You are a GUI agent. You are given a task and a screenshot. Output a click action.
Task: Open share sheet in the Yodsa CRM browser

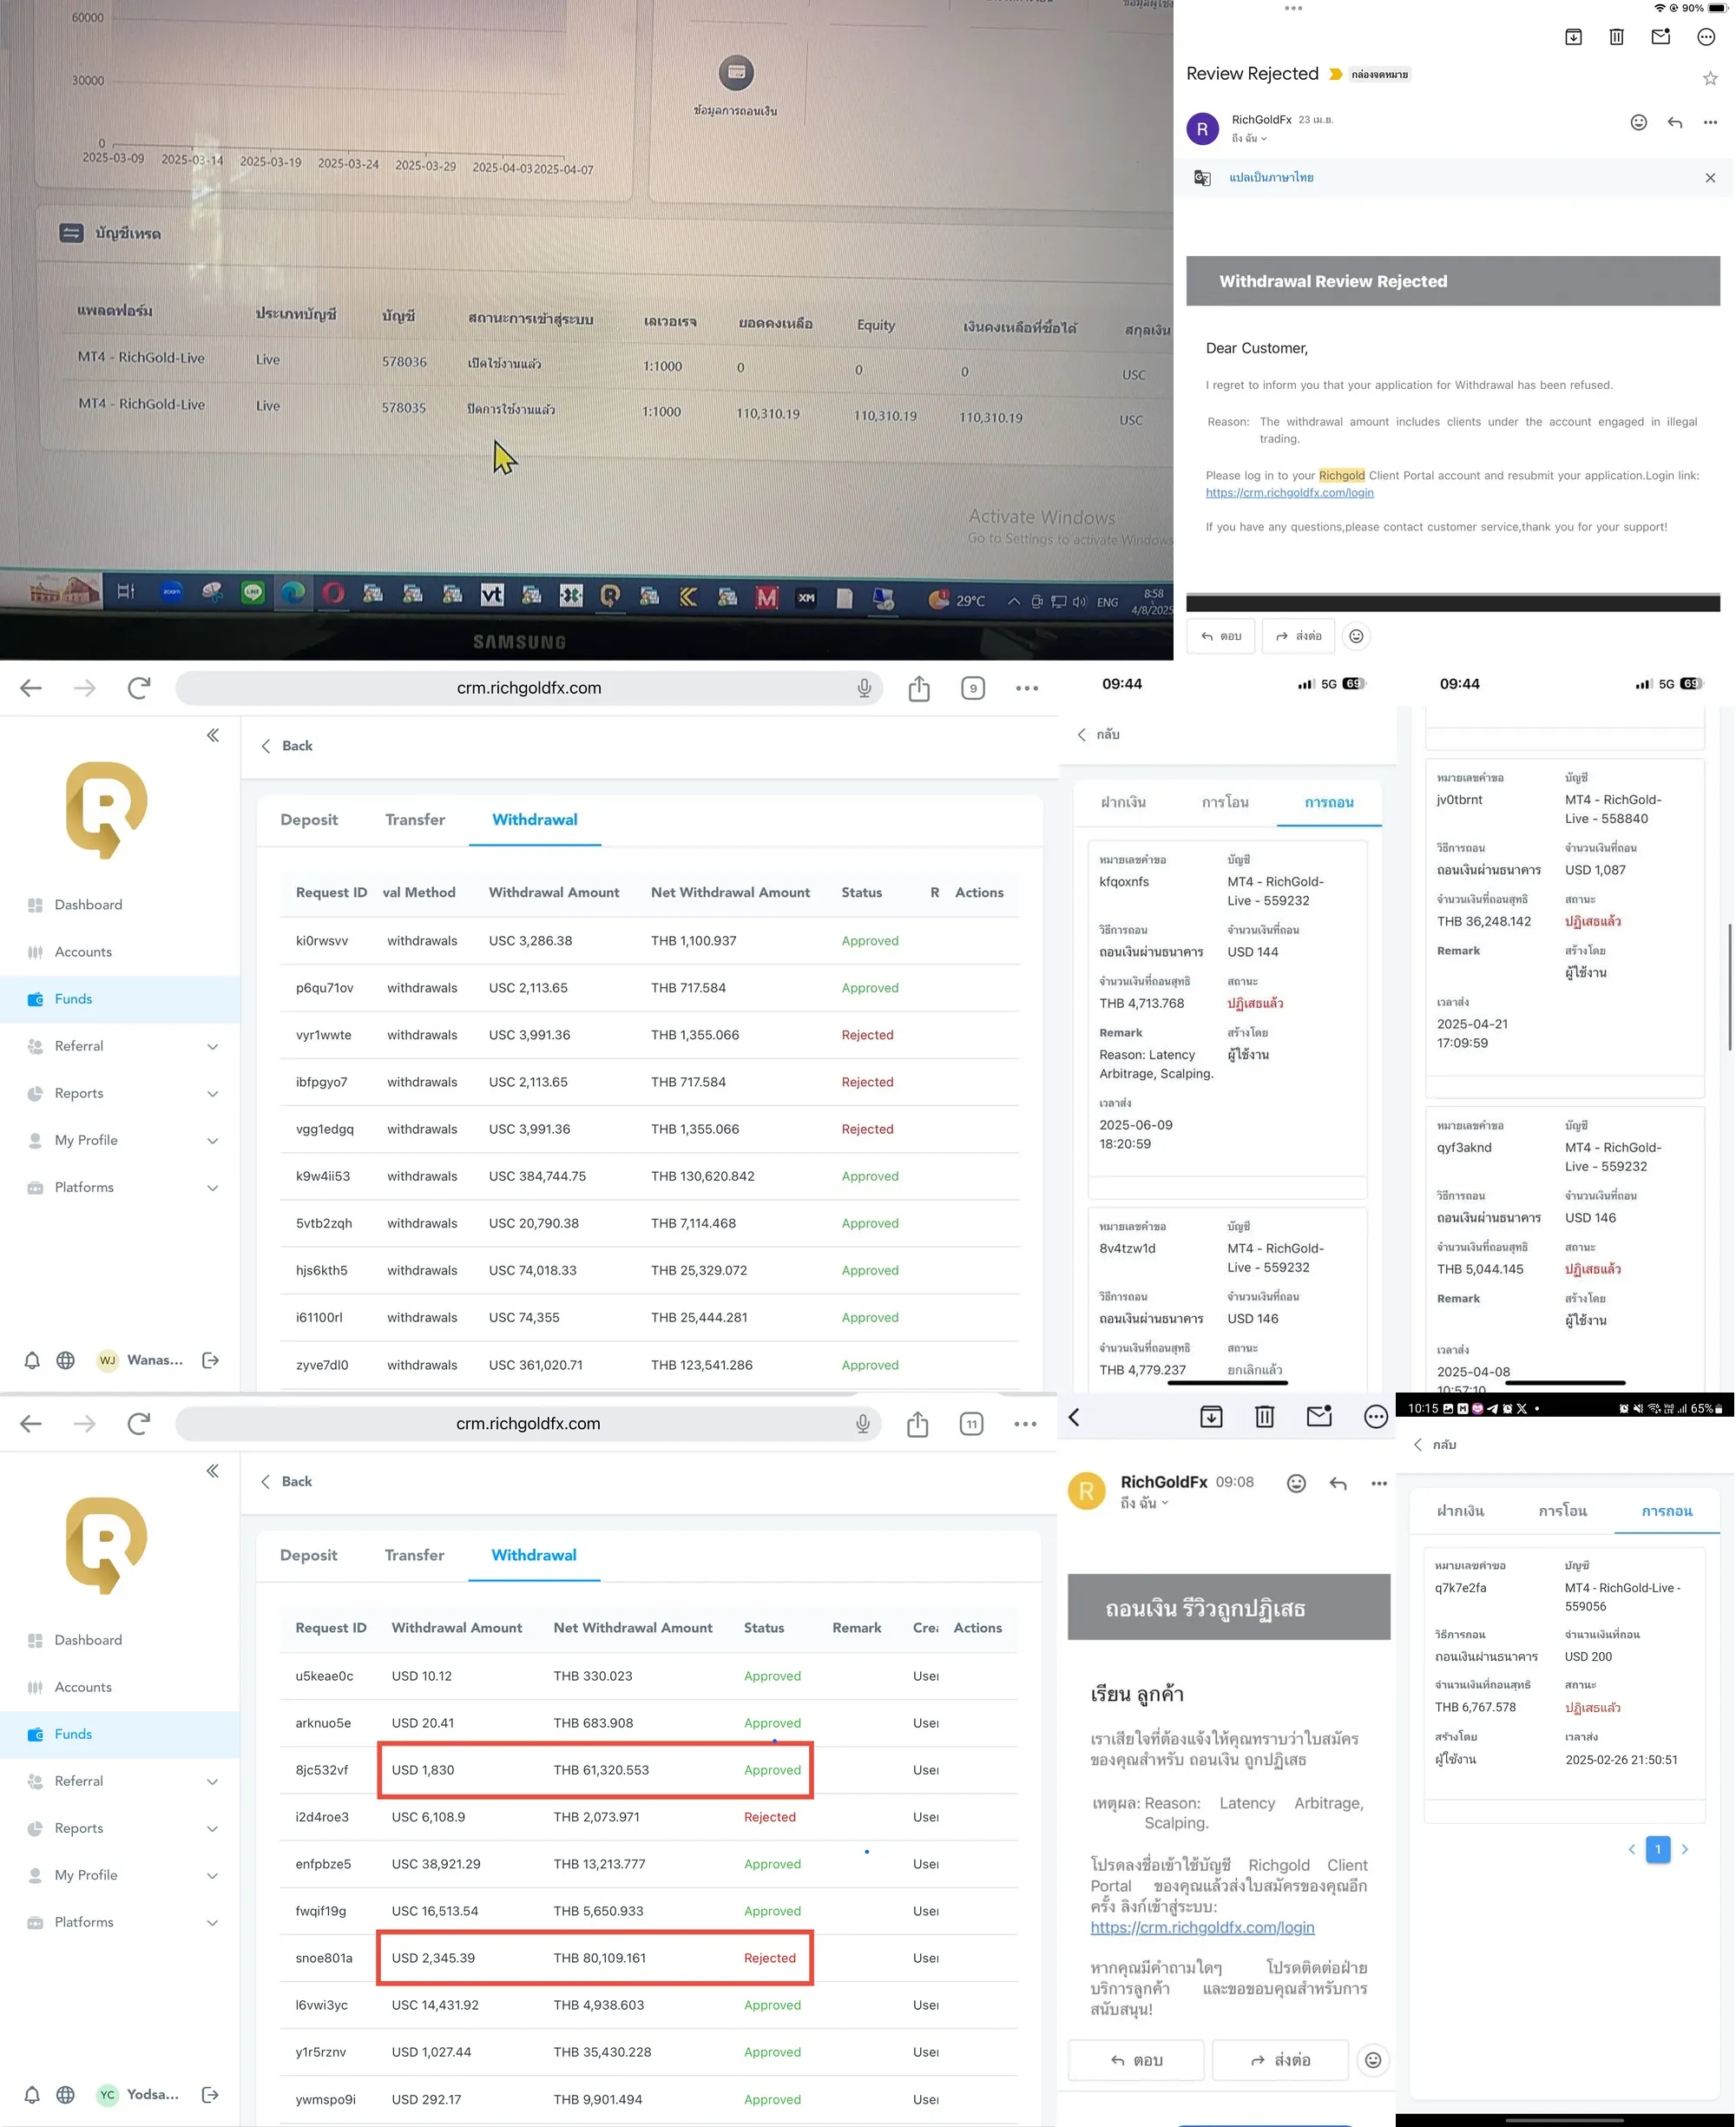917,1424
